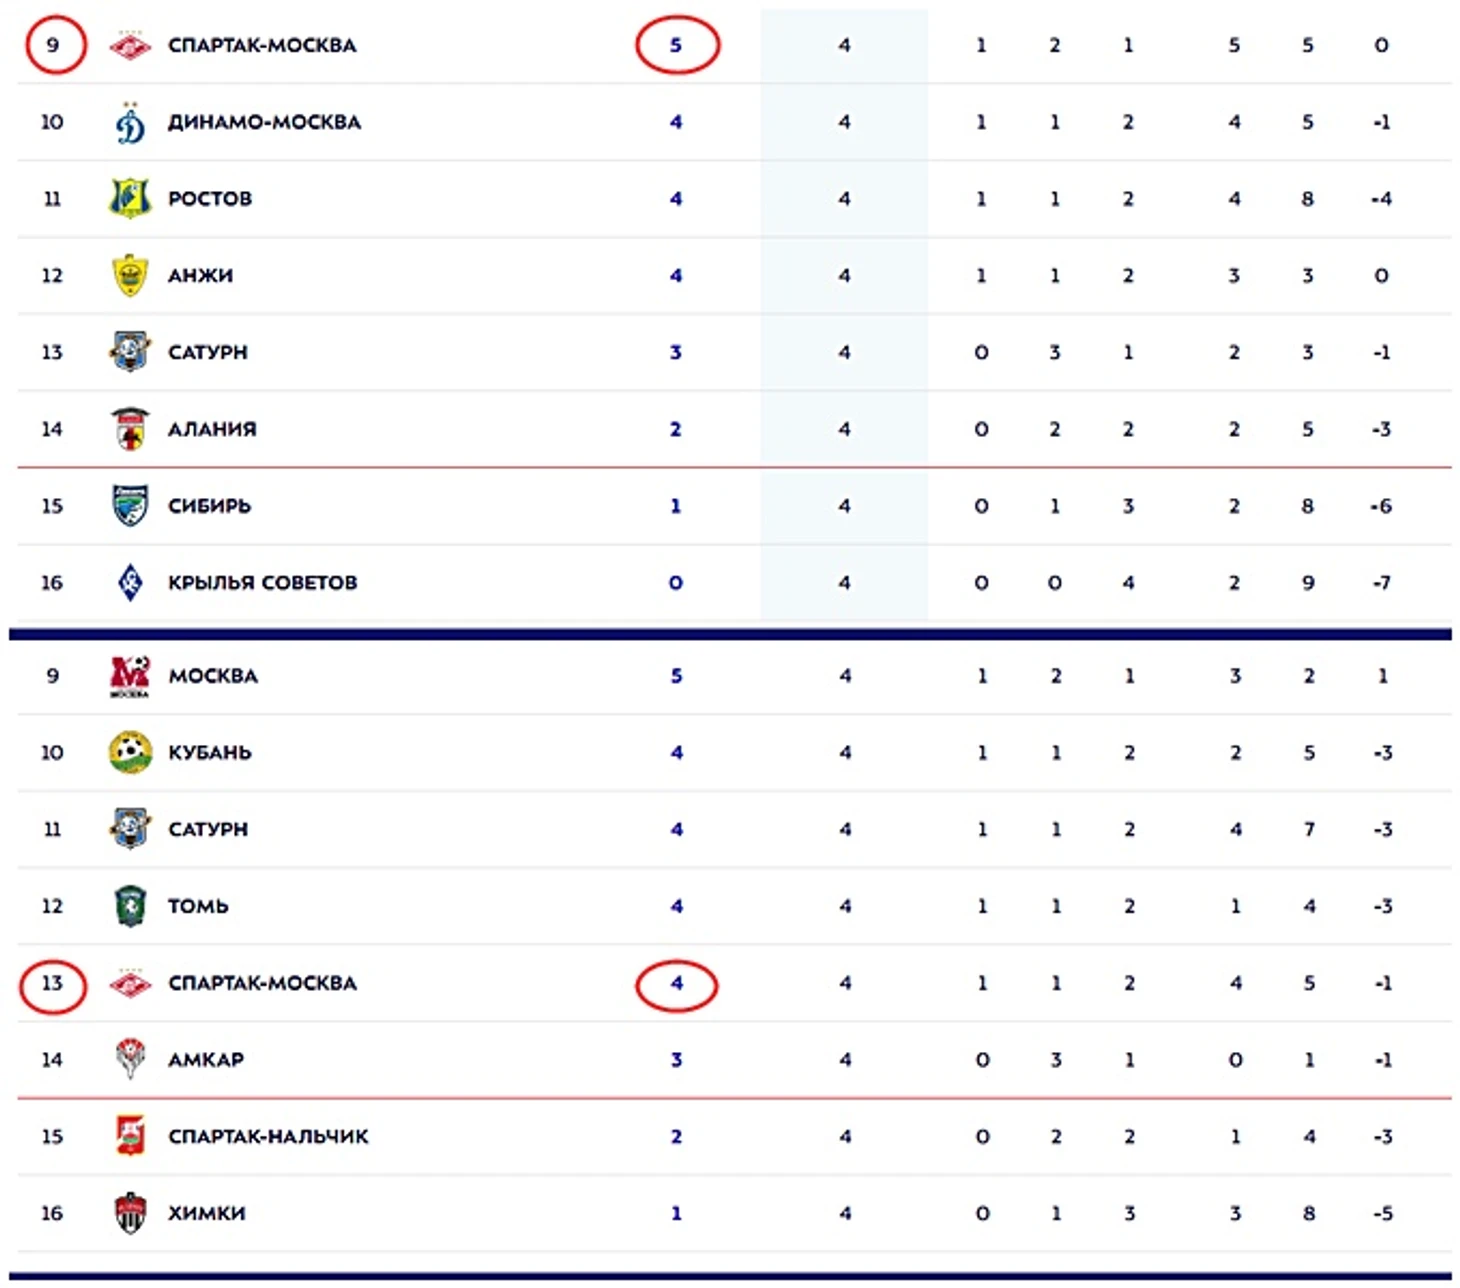Open the ДИНАМО-МОСКВА team link
This screenshot has width=1460, height=1288.
pos(264,123)
